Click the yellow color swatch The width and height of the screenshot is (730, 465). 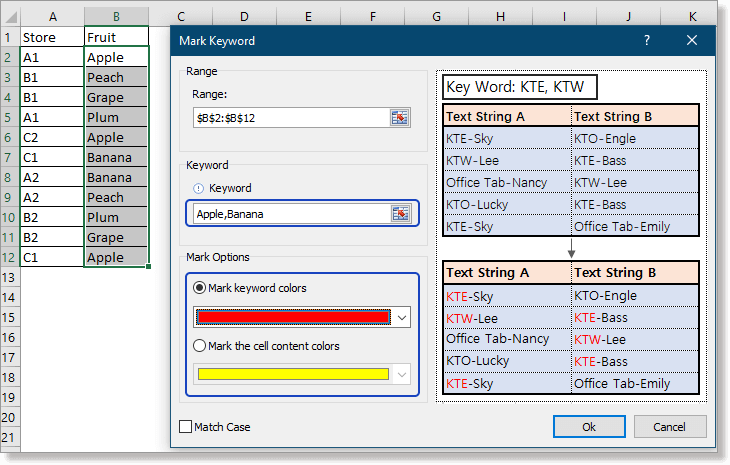click(292, 374)
